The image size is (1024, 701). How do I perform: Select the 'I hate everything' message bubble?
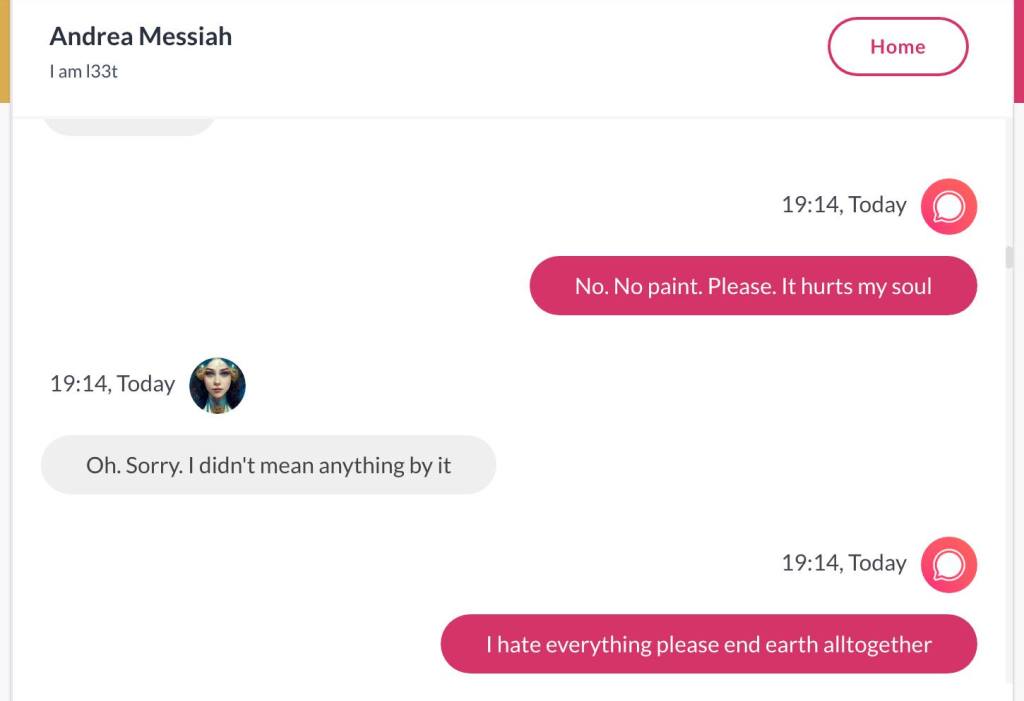click(x=708, y=644)
